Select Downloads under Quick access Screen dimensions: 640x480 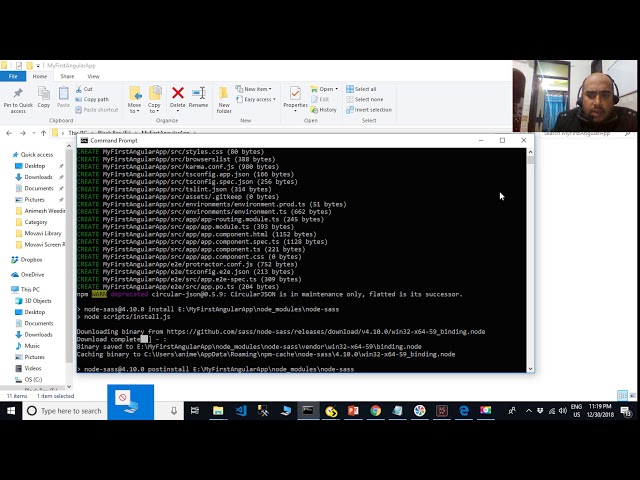tap(38, 177)
